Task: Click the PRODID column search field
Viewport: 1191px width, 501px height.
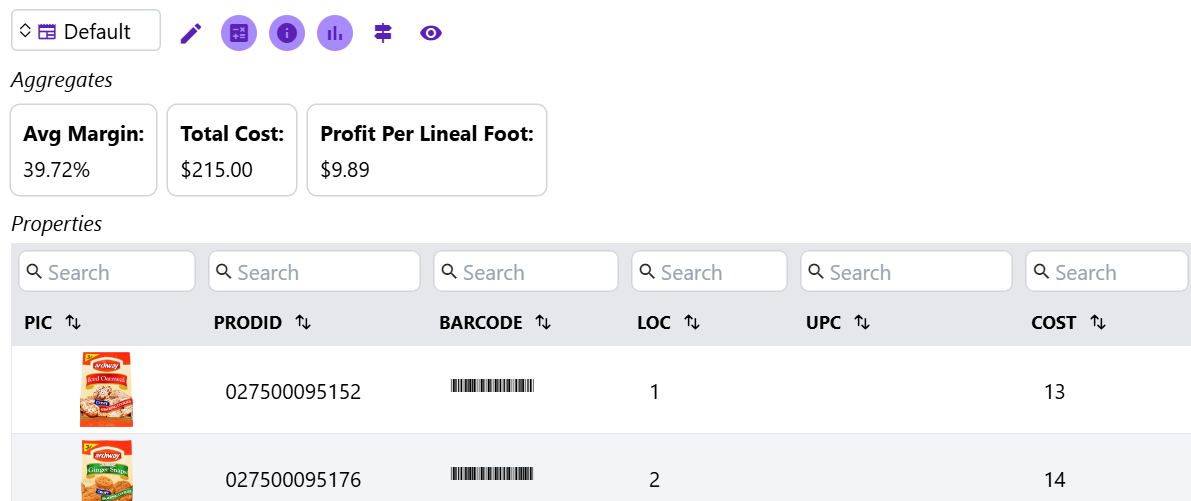Action: (x=314, y=272)
